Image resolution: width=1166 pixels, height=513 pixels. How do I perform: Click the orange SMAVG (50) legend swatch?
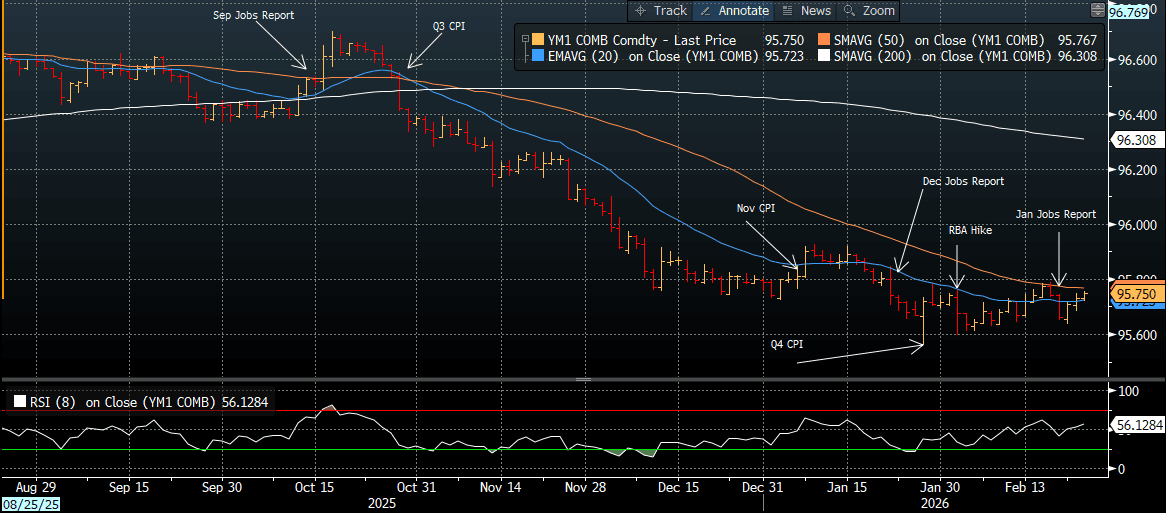(826, 40)
